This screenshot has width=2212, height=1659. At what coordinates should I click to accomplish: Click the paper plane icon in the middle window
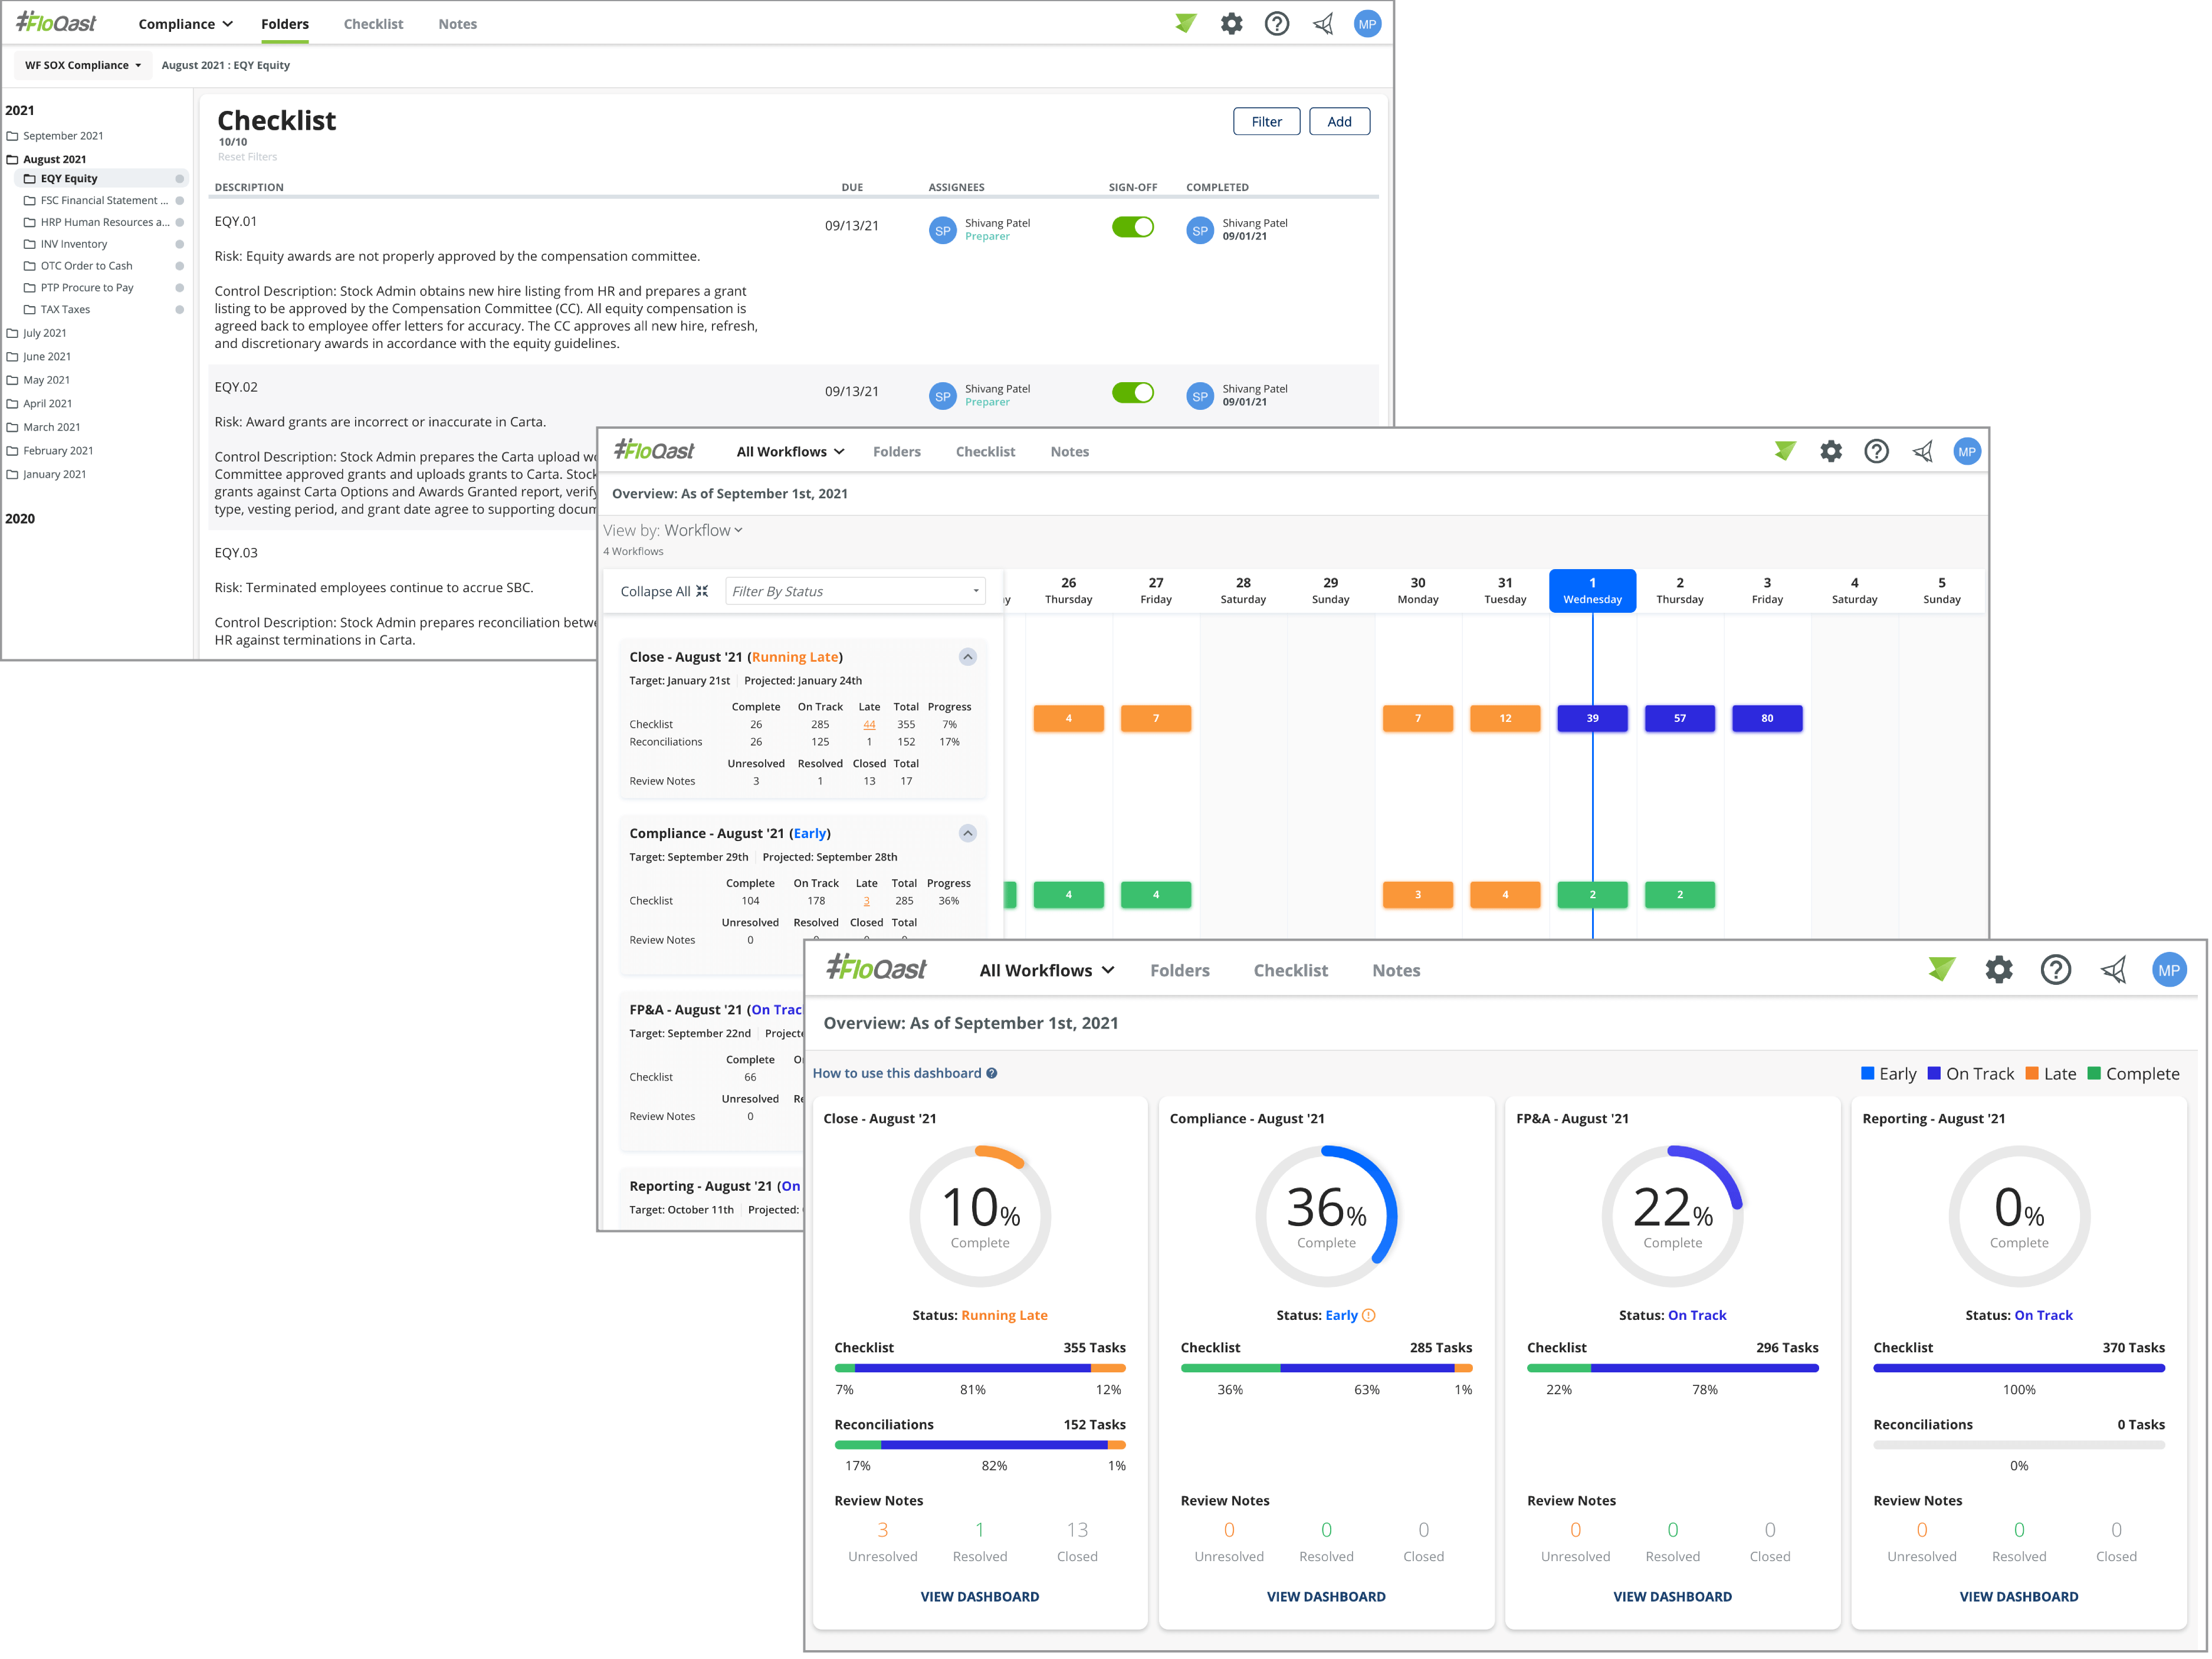point(1922,451)
